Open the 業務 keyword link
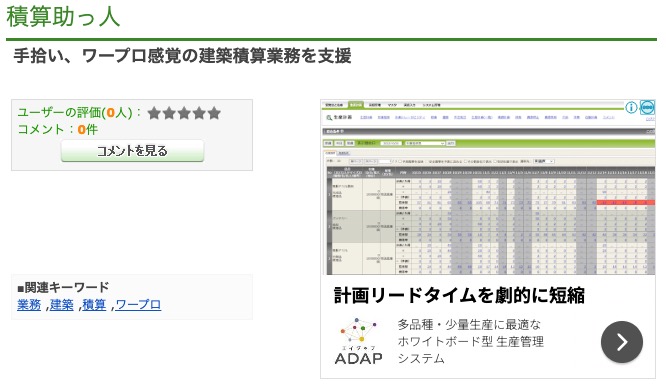Image resolution: width=666 pixels, height=389 pixels. coord(29,304)
